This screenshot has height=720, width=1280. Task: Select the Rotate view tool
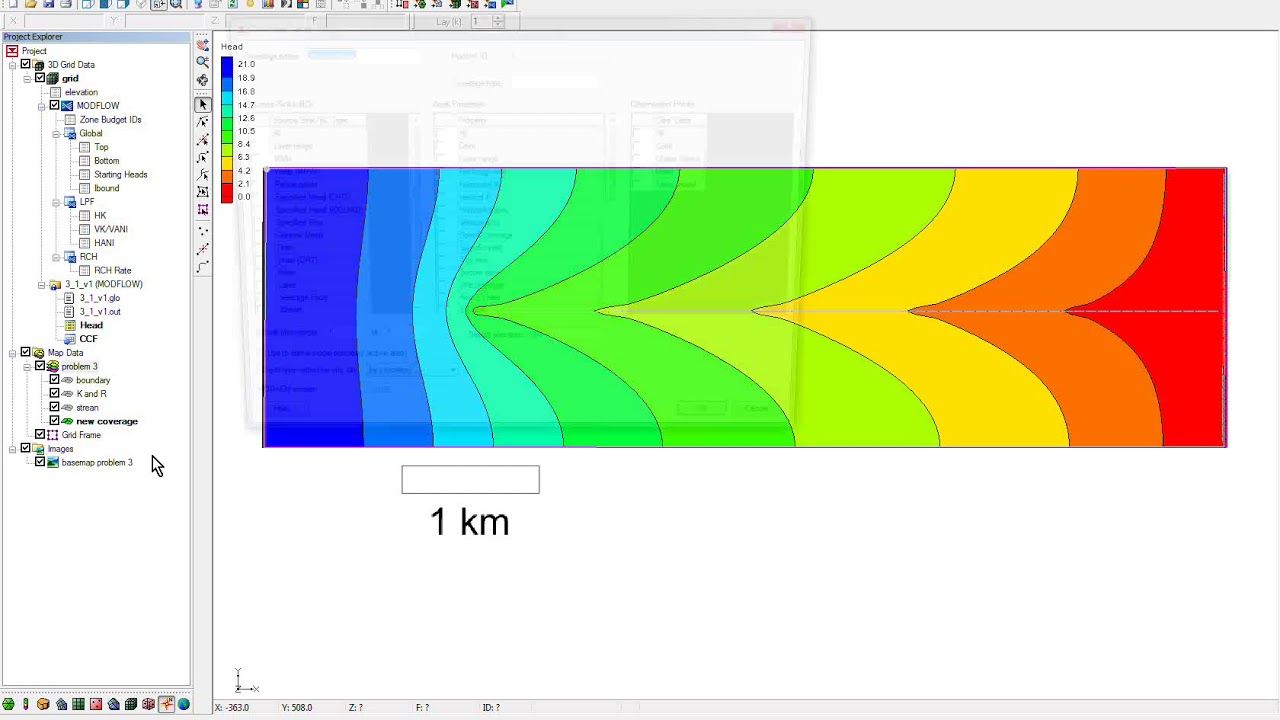[203, 80]
